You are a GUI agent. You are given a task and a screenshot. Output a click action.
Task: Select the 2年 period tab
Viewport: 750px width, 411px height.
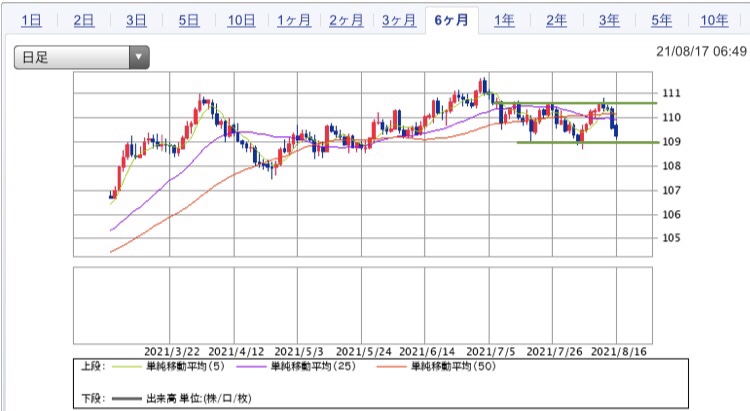click(x=557, y=20)
